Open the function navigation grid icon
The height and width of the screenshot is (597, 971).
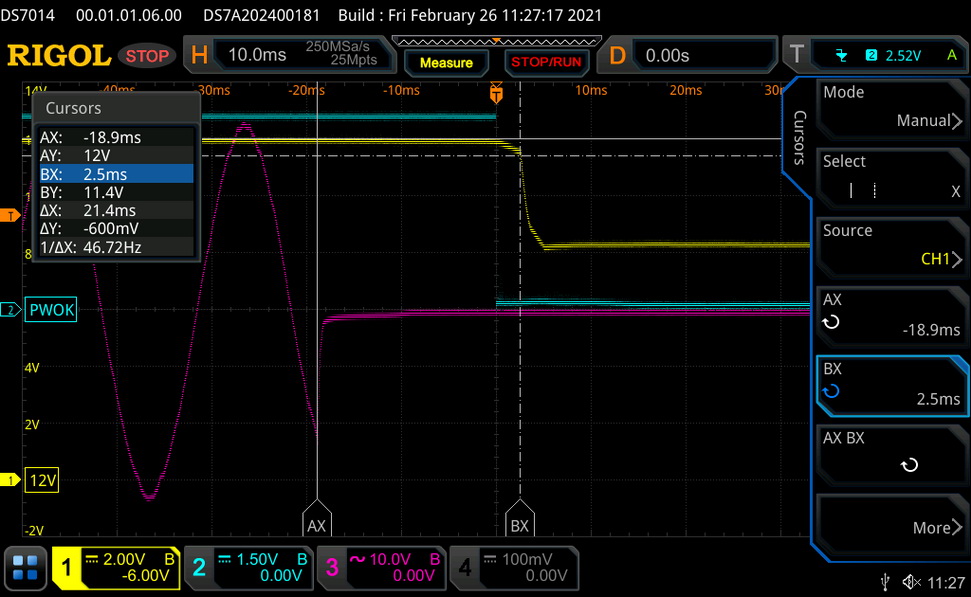25,568
